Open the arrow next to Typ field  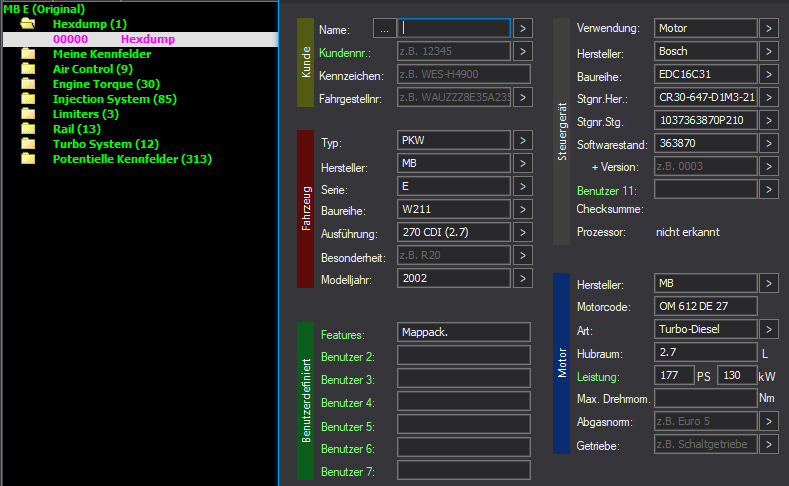[524, 140]
